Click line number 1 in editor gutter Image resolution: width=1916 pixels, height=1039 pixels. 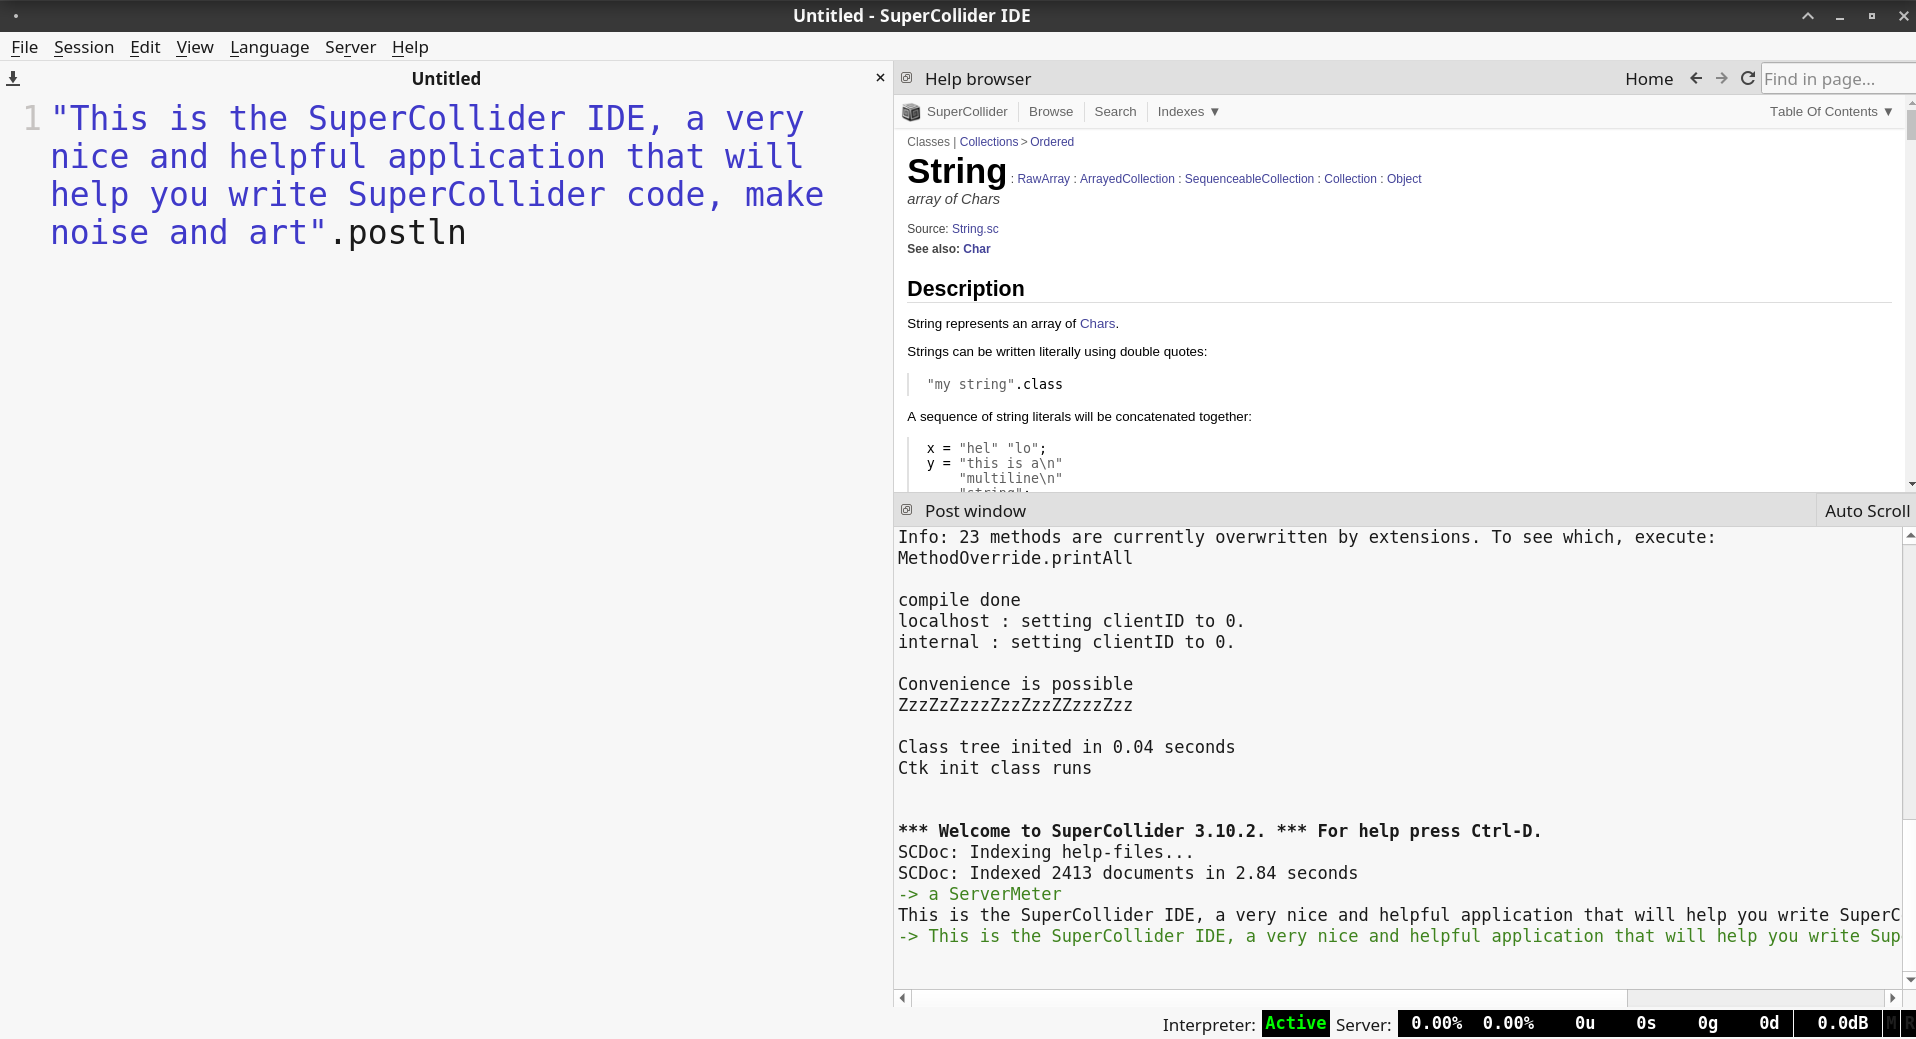(x=32, y=119)
